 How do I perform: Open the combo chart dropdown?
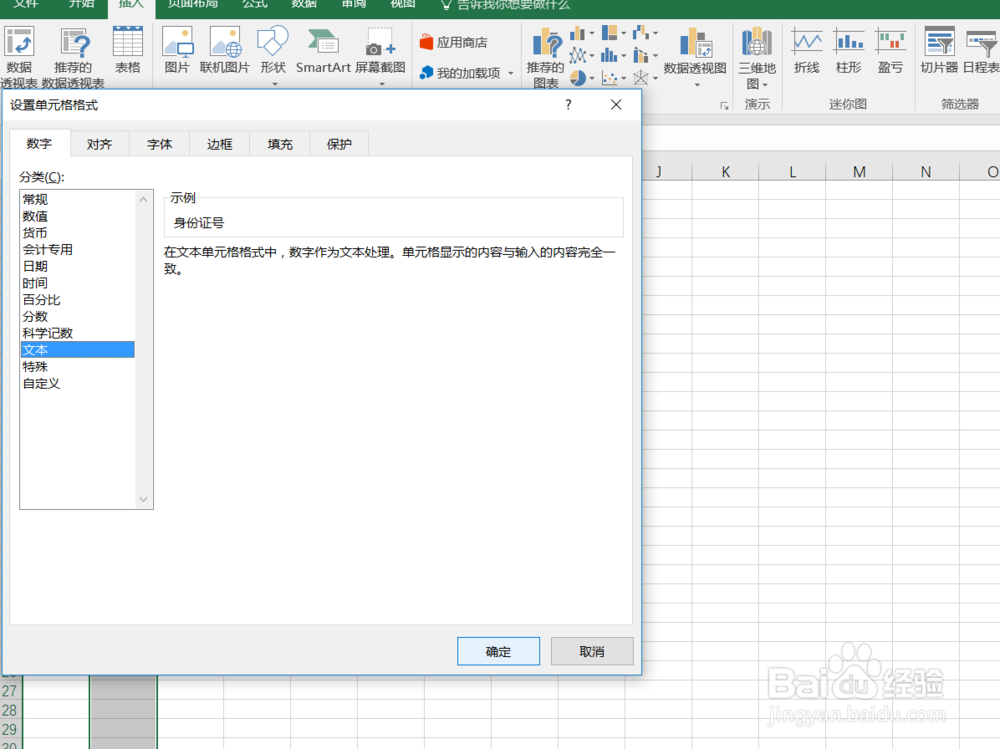pyautogui.click(x=645, y=56)
